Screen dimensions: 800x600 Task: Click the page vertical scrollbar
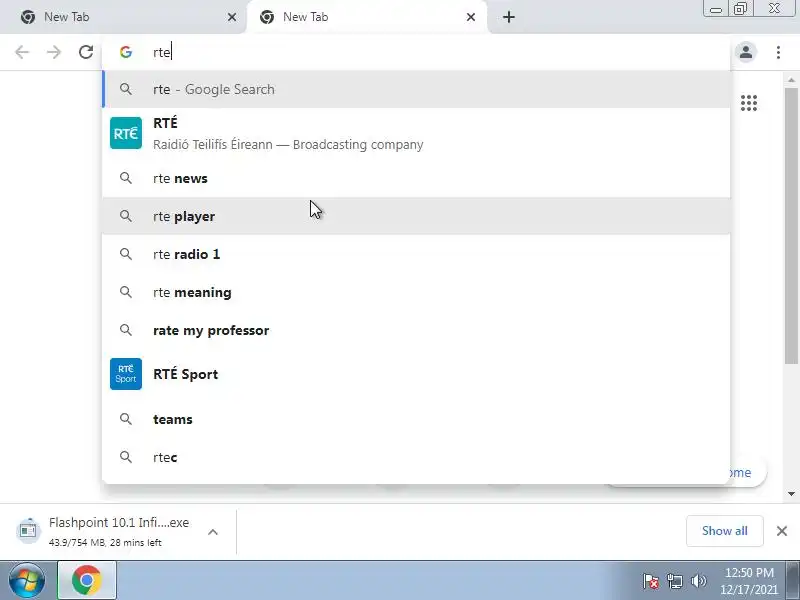click(x=791, y=227)
